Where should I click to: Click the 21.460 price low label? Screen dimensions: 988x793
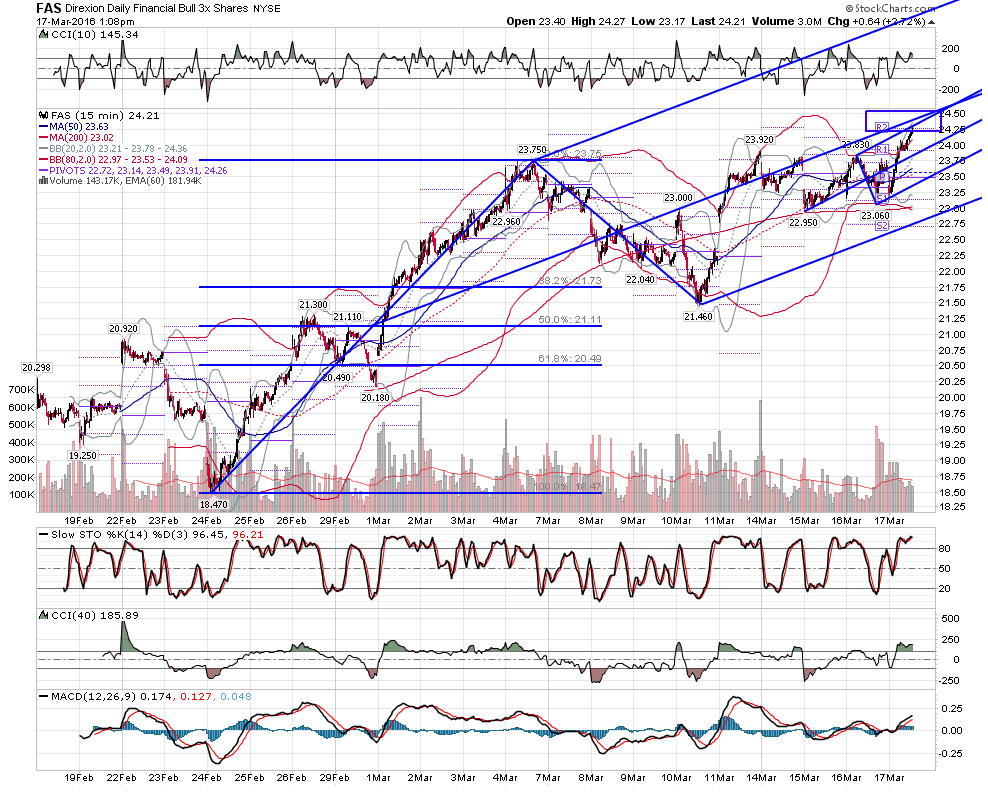pyautogui.click(x=698, y=317)
